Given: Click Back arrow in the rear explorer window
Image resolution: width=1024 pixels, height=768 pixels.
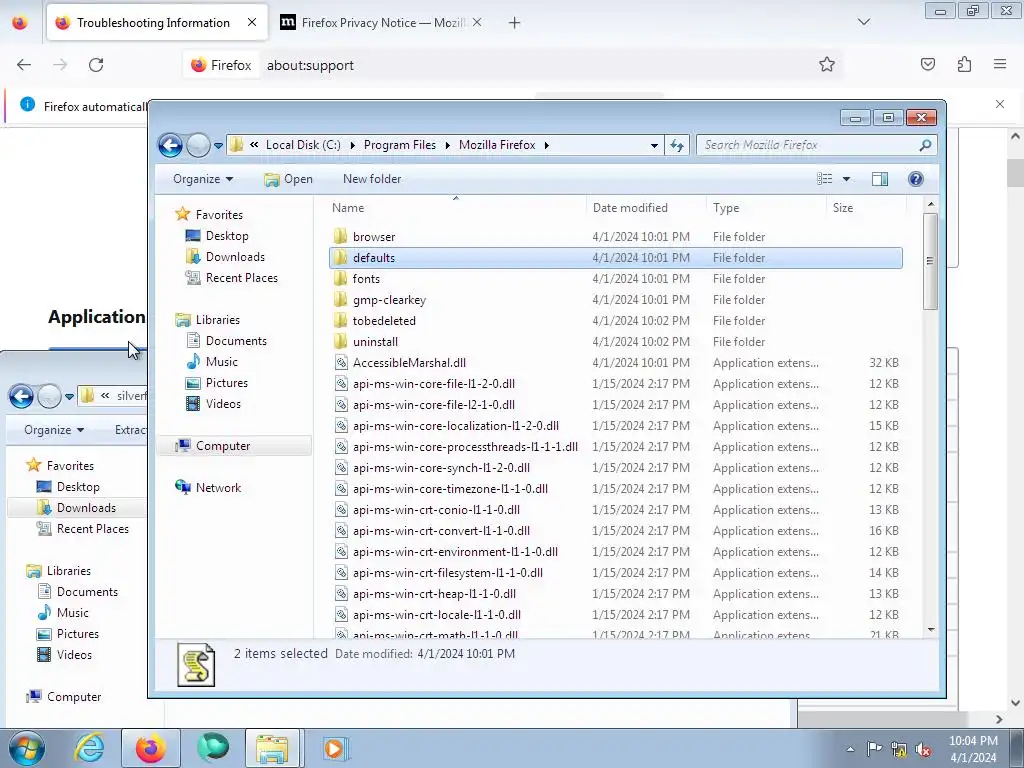Looking at the screenshot, I should click(x=21, y=396).
